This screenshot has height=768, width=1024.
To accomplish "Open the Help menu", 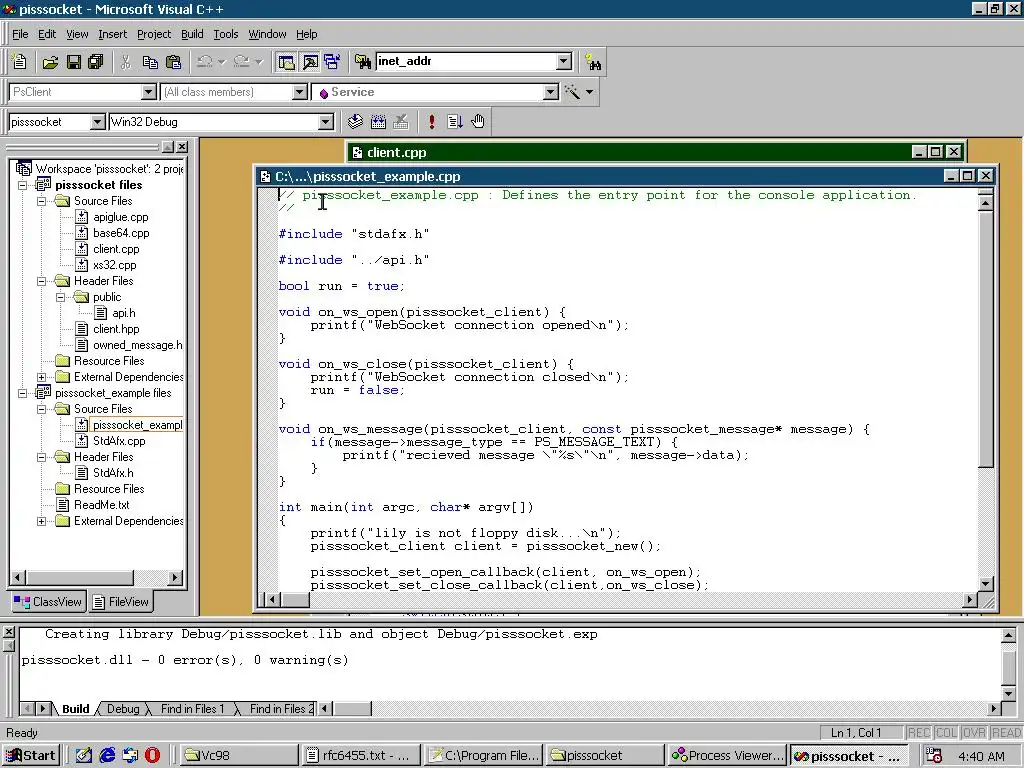I will click(x=307, y=34).
